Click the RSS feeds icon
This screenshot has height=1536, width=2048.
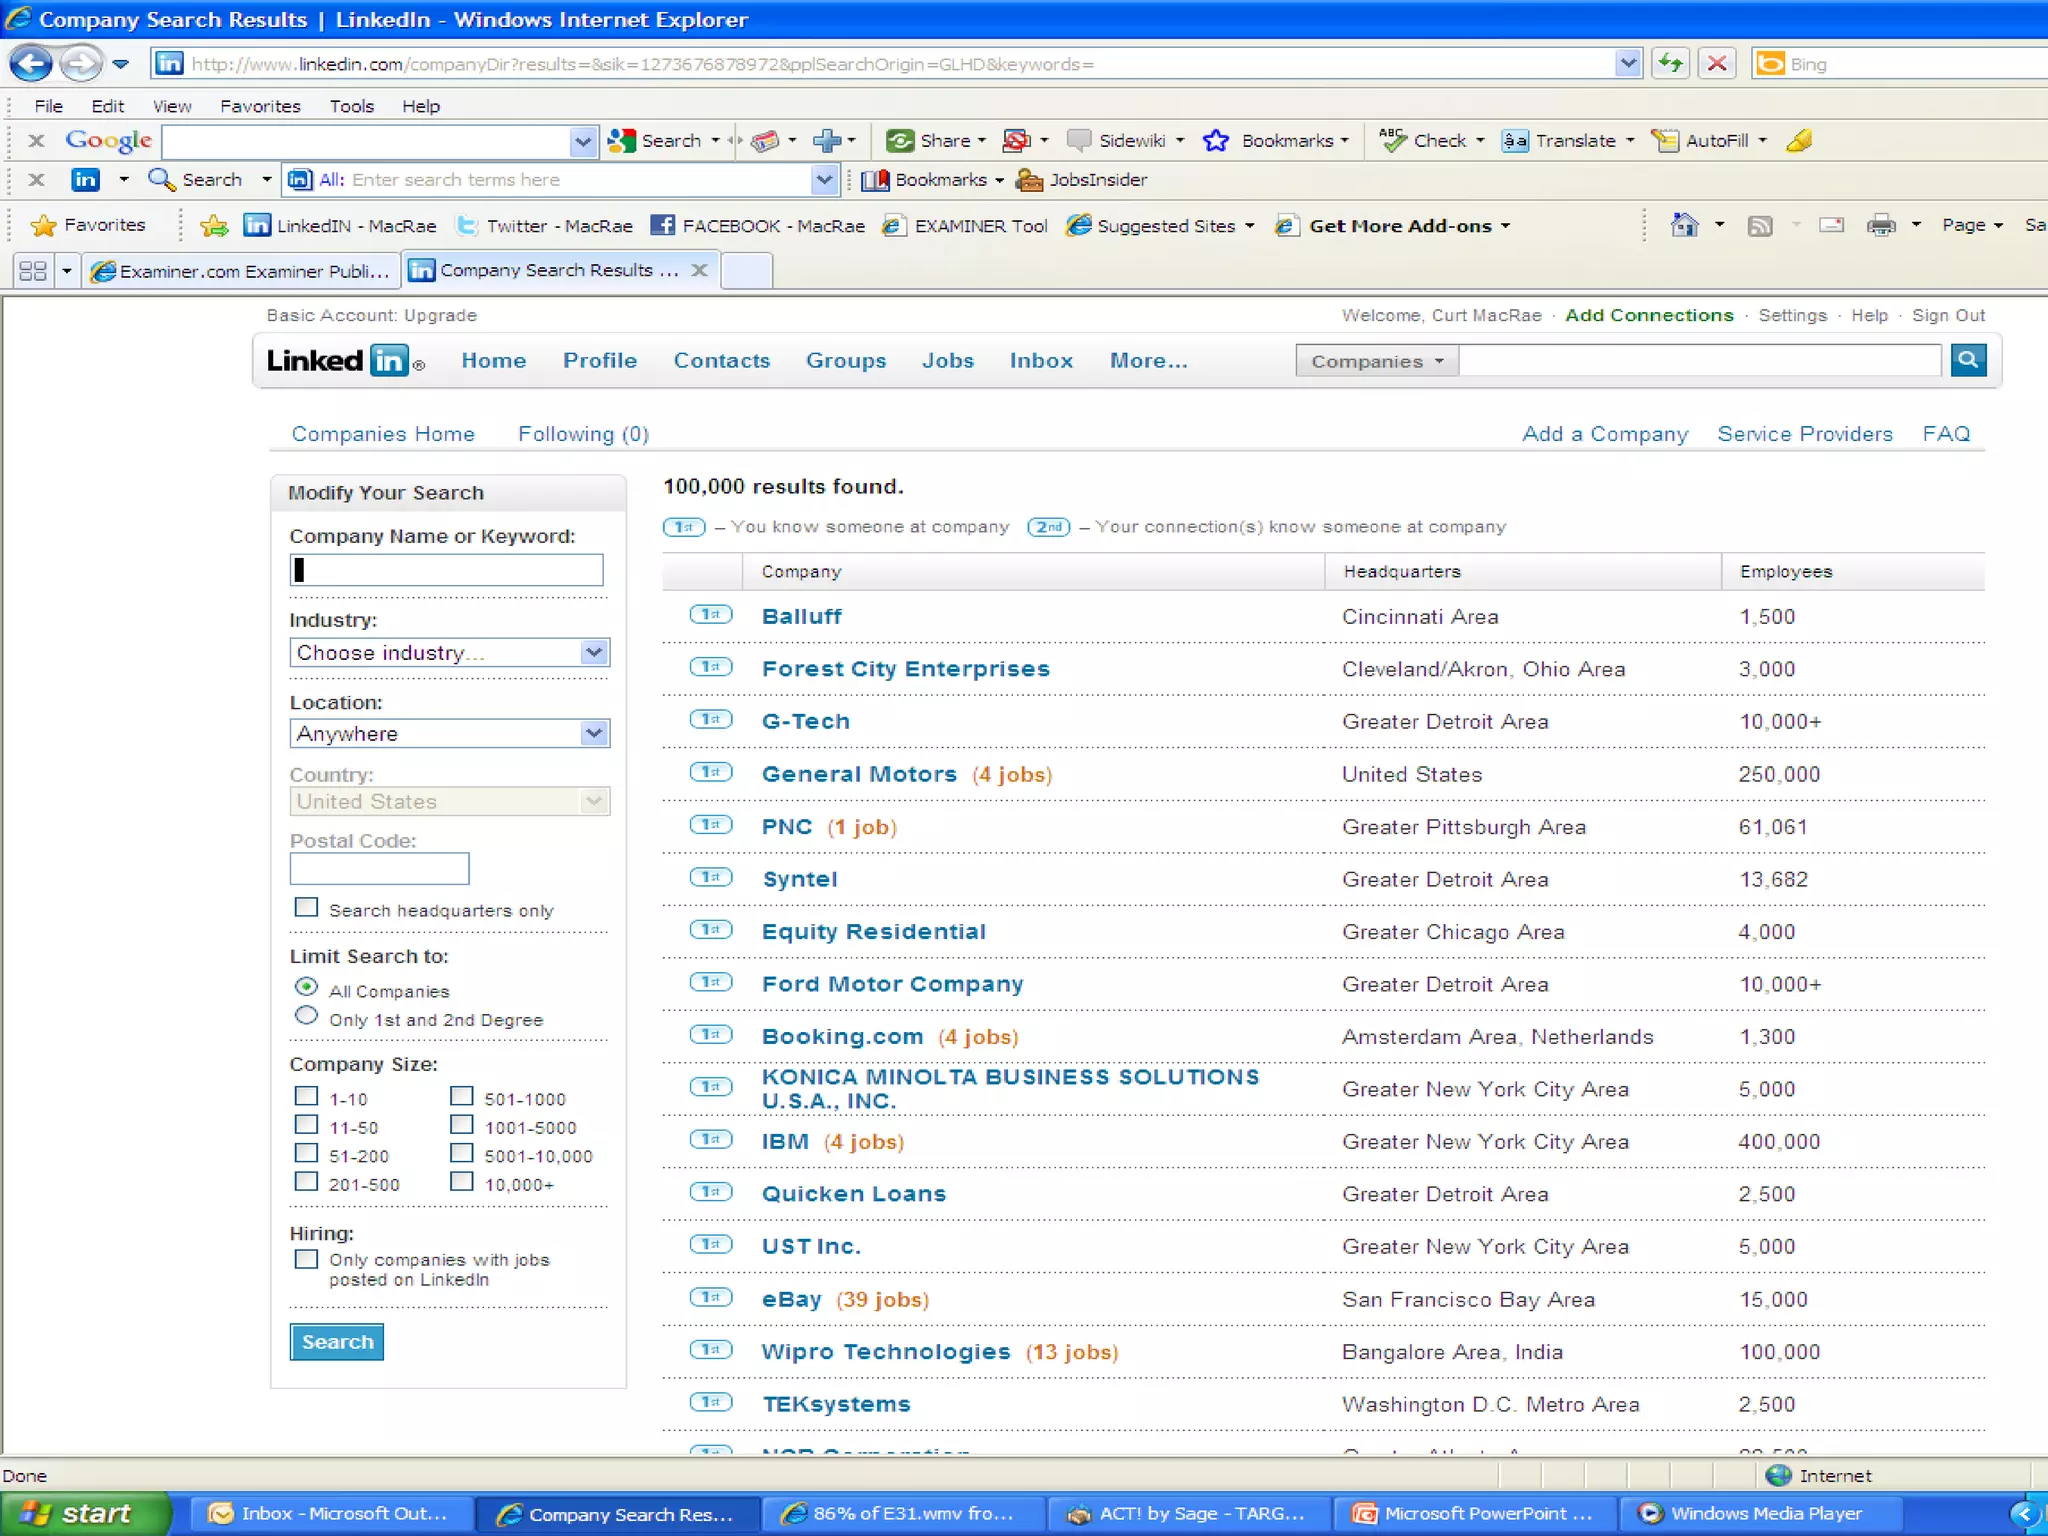pos(1760,226)
